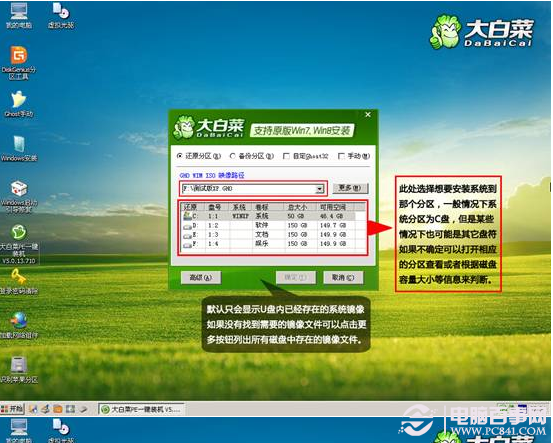Activate 大白菜PE一键装机 taskbar window button
This screenshot has width=553, height=443.
pyautogui.click(x=141, y=409)
